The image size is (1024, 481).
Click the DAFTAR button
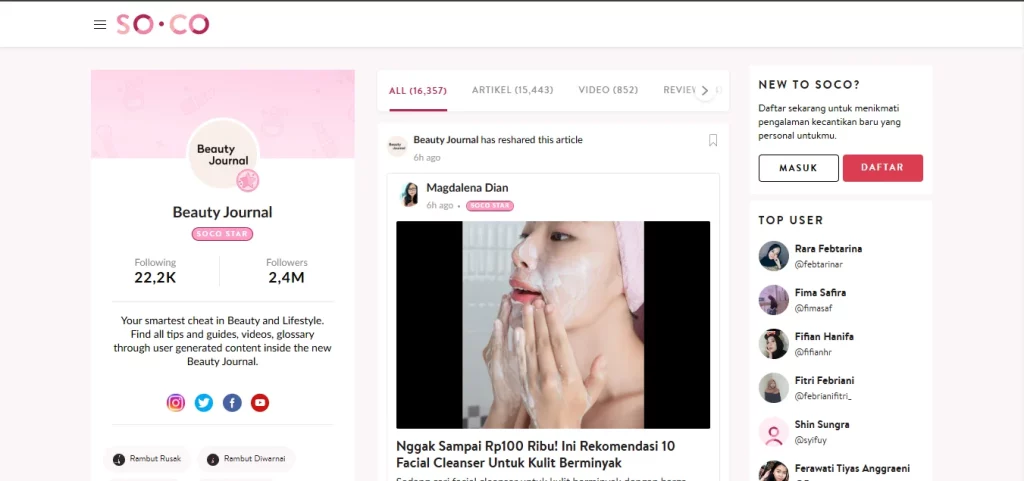tap(882, 168)
